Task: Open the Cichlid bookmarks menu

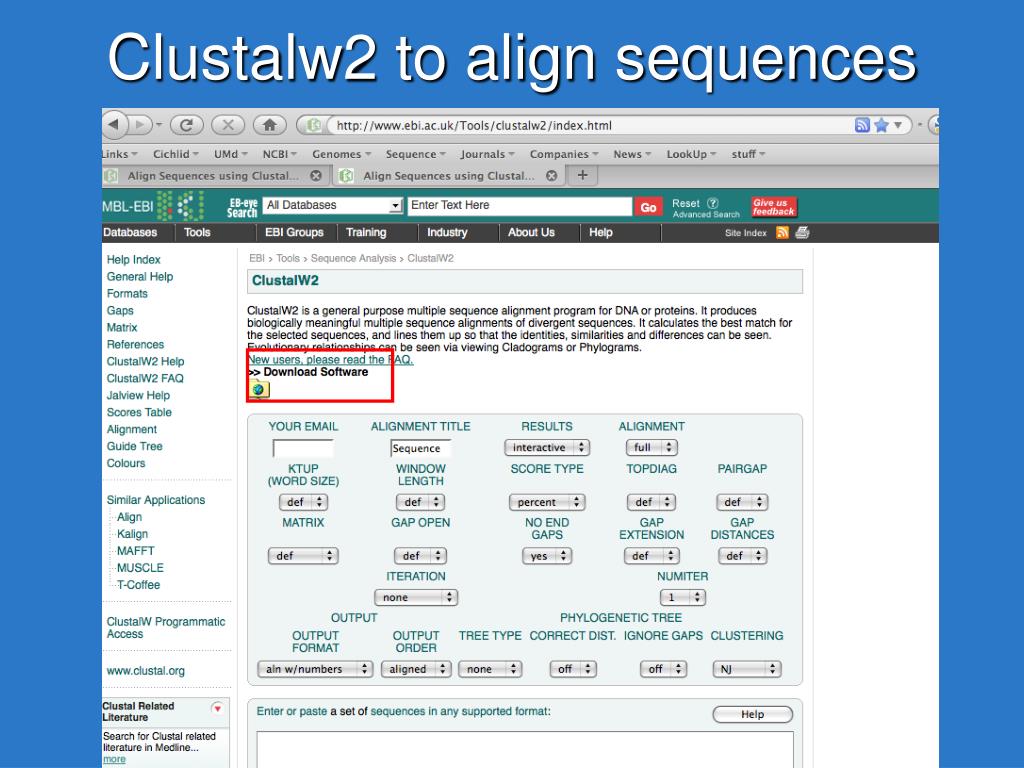Action: tap(176, 154)
